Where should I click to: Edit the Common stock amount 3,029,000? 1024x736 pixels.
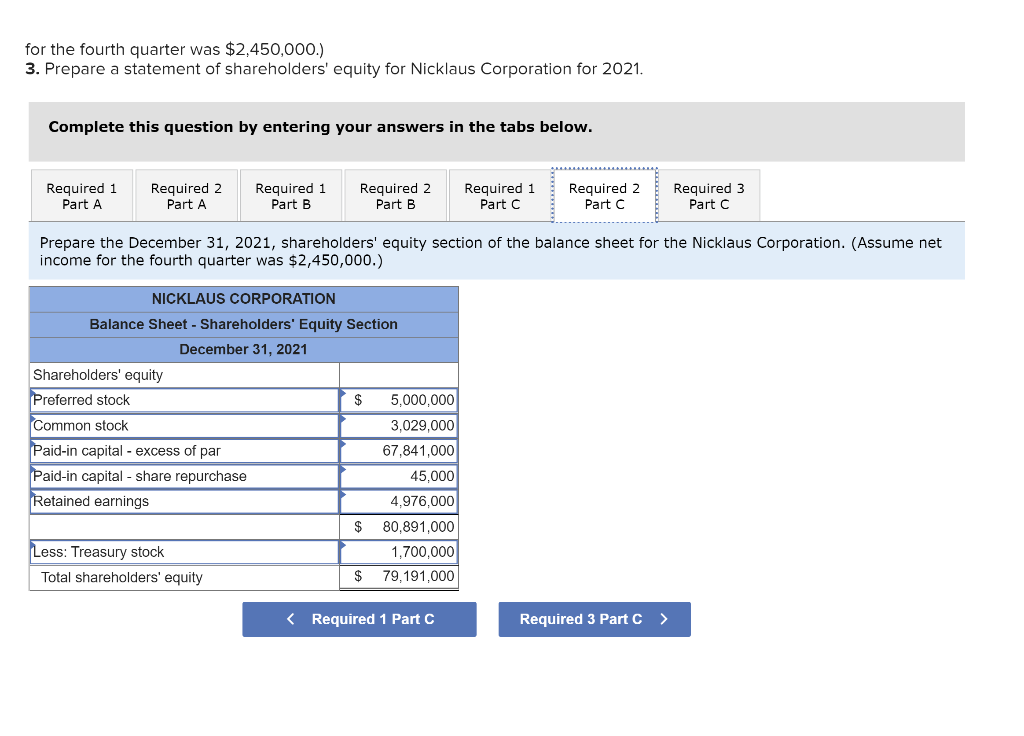click(399, 426)
